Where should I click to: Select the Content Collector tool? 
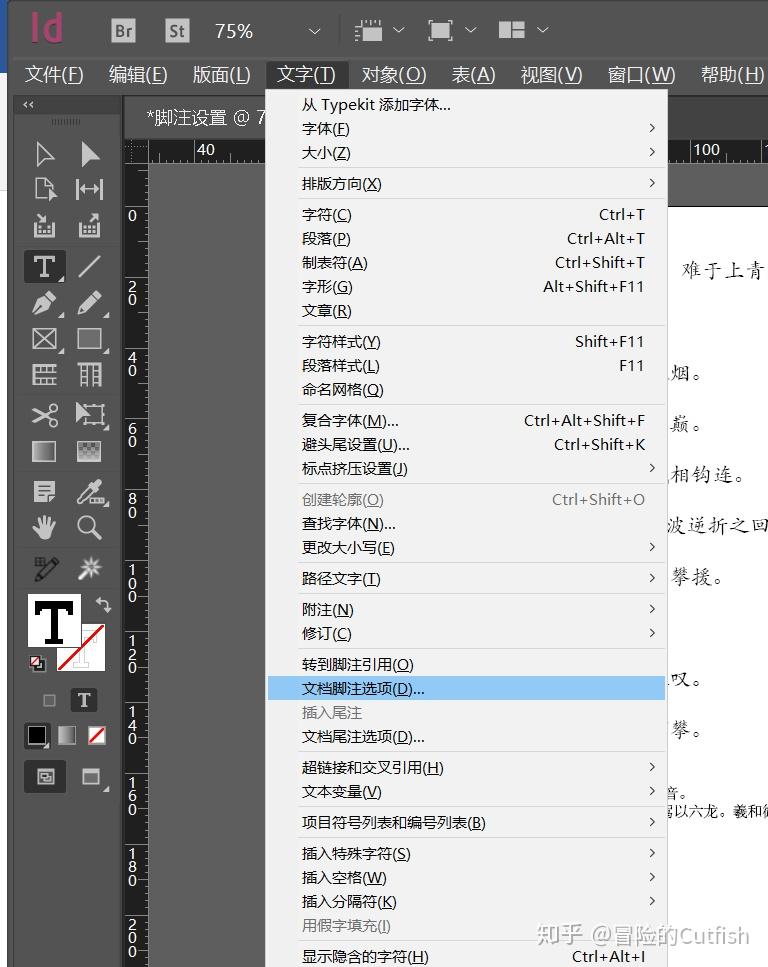tap(44, 226)
